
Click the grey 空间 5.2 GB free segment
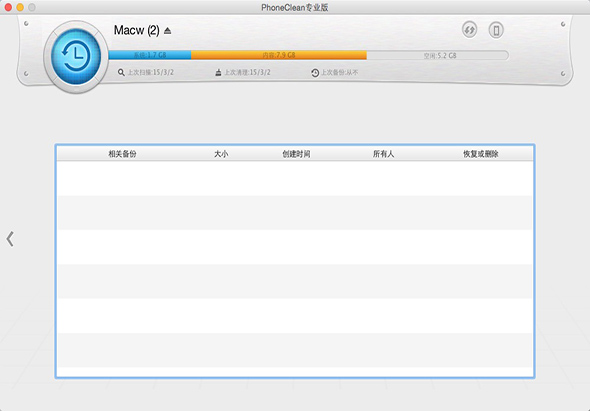point(438,55)
